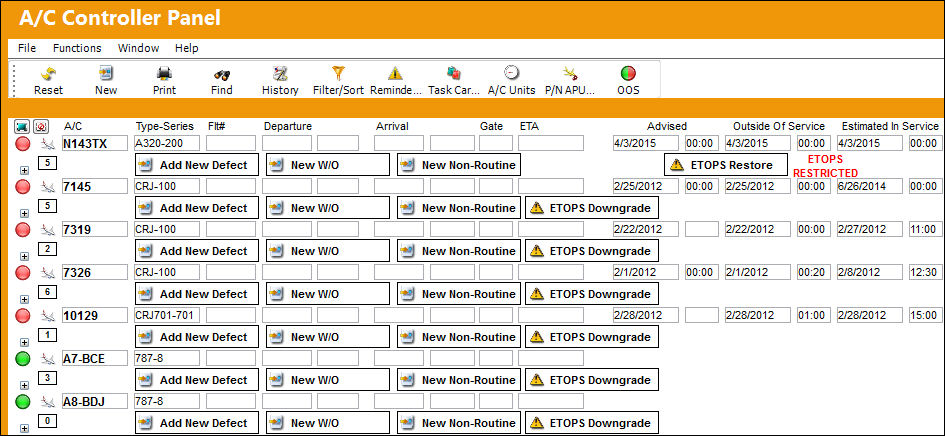Click the count box 6 under 7326
The image size is (945, 436).
click(48, 292)
